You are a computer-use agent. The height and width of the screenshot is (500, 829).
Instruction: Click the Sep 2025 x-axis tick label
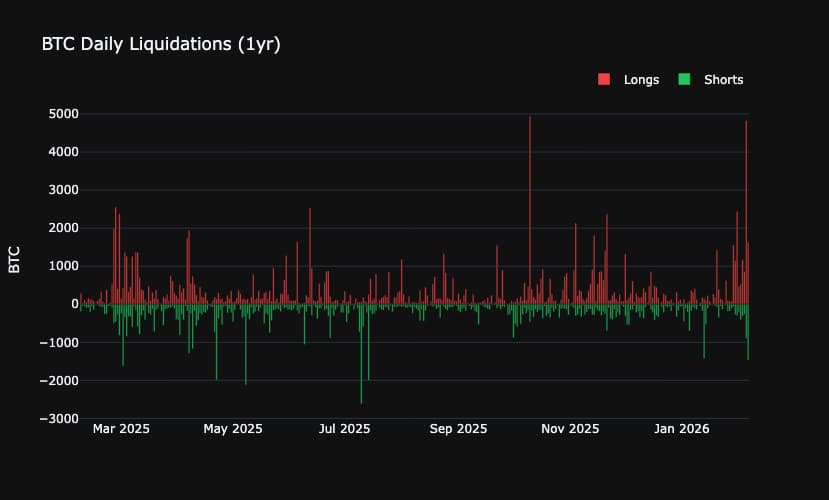point(458,429)
